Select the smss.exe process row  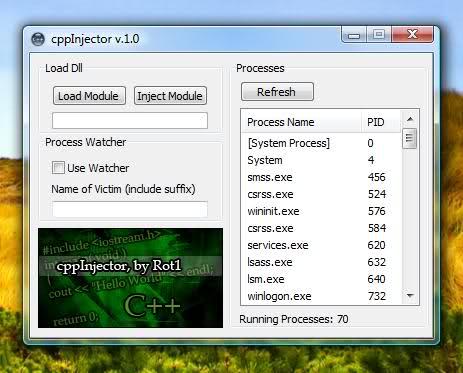point(321,177)
